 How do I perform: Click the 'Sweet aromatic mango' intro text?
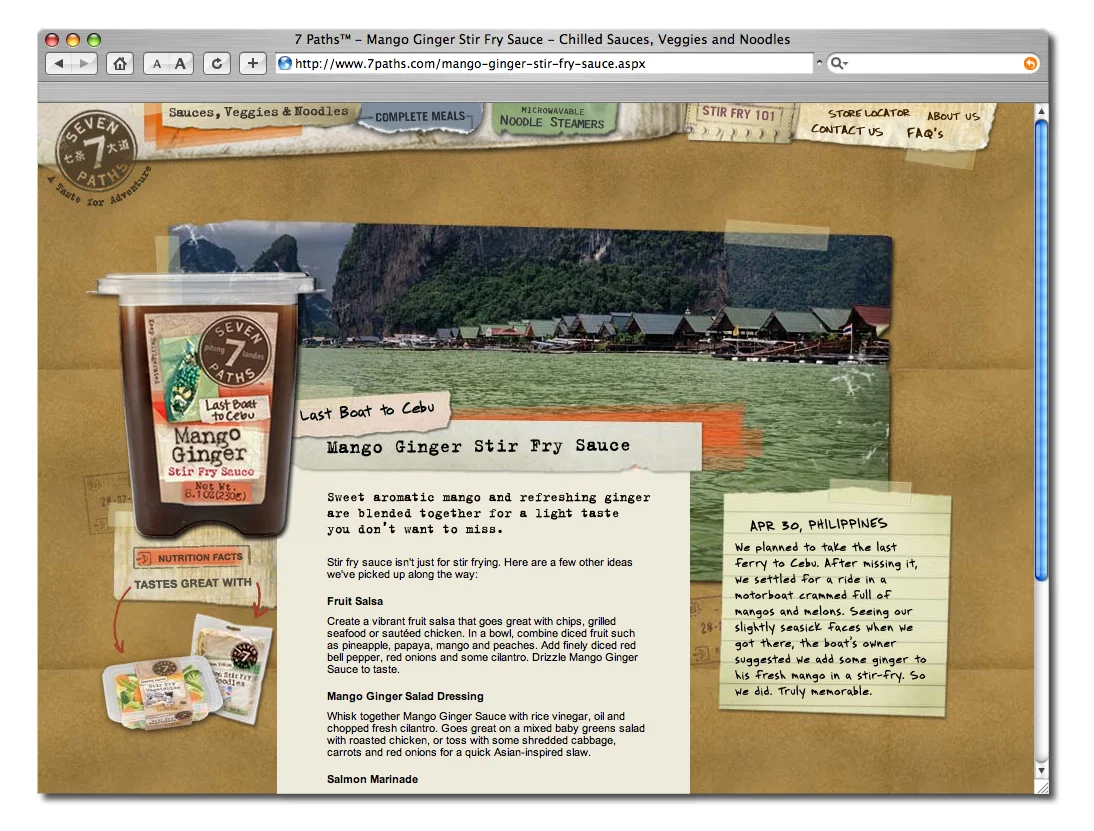488,513
